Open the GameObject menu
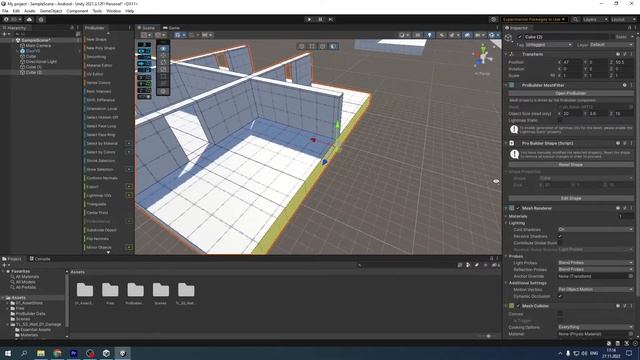The height and width of the screenshot is (360, 640). pos(51,11)
